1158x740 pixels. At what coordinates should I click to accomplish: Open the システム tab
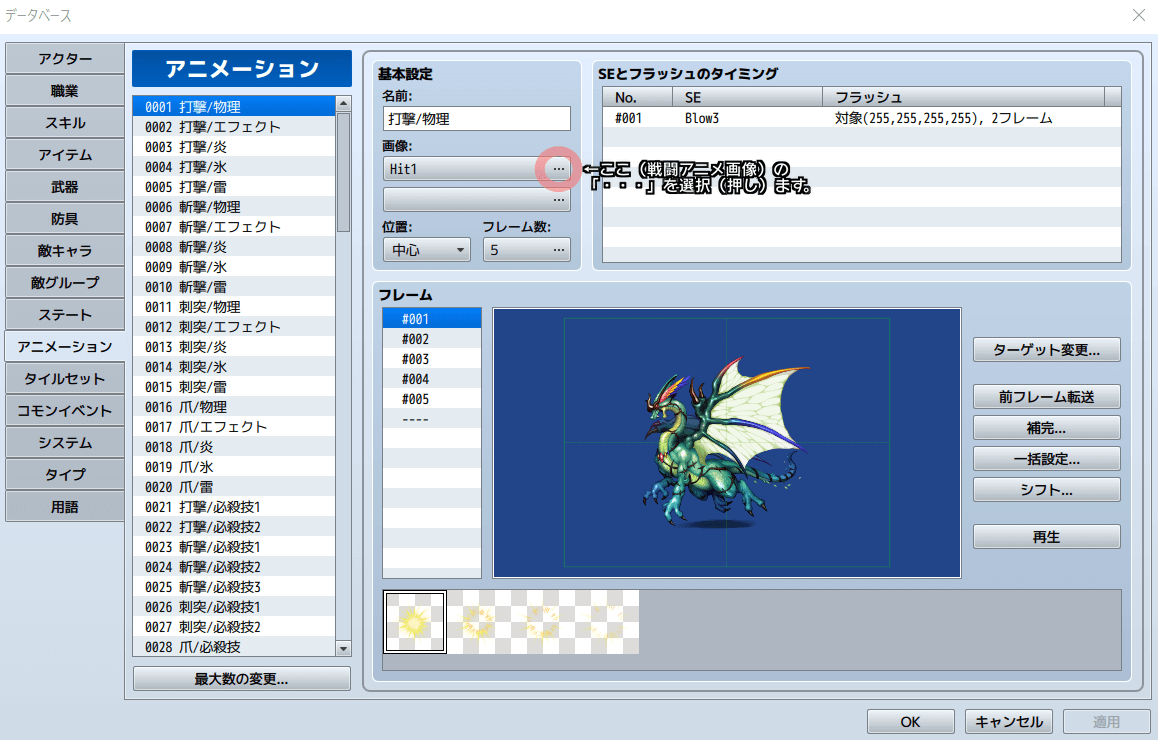pos(65,442)
